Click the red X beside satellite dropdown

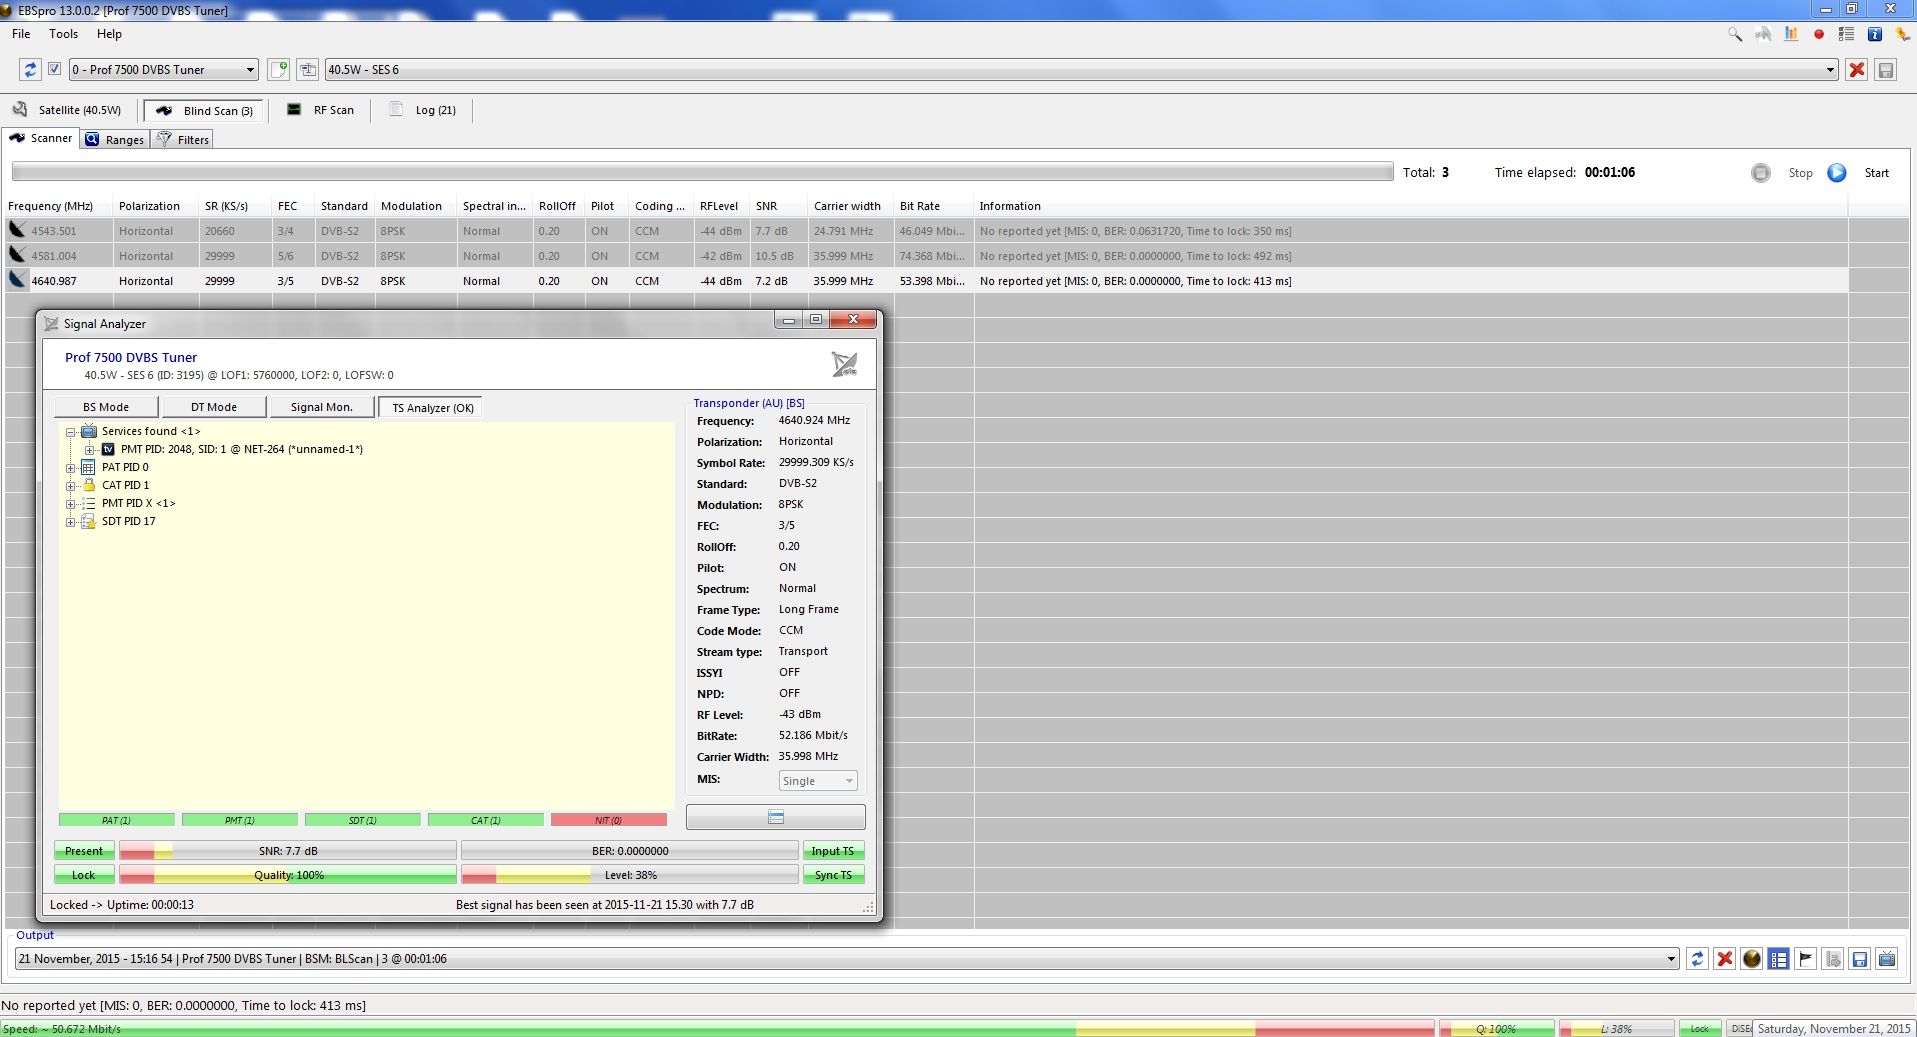tap(1857, 70)
